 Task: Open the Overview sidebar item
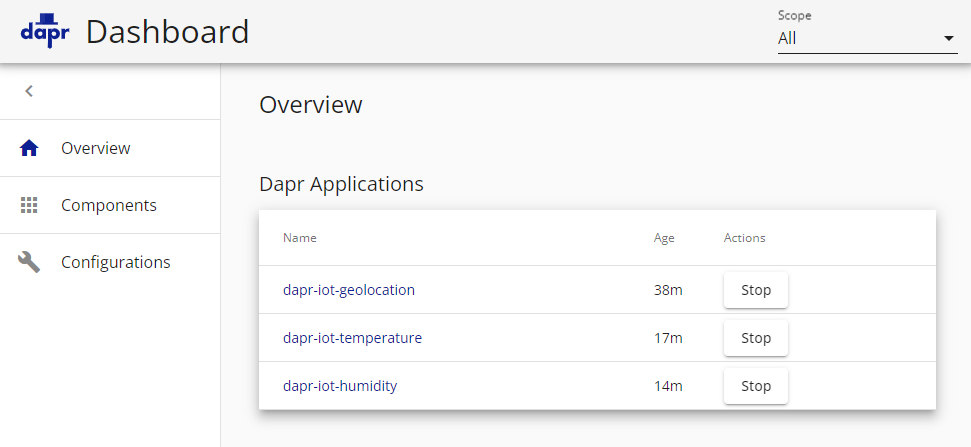click(110, 148)
